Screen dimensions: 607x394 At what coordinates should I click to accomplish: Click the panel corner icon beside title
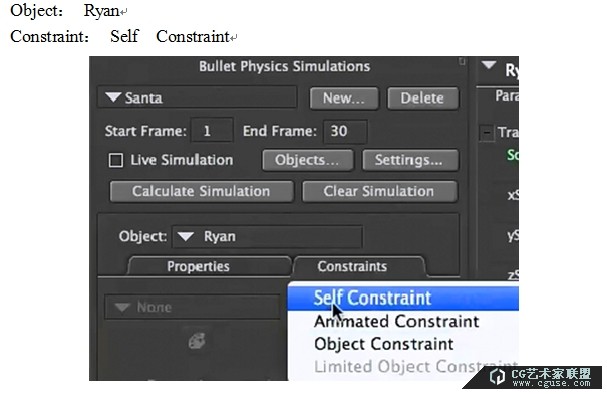[462, 62]
